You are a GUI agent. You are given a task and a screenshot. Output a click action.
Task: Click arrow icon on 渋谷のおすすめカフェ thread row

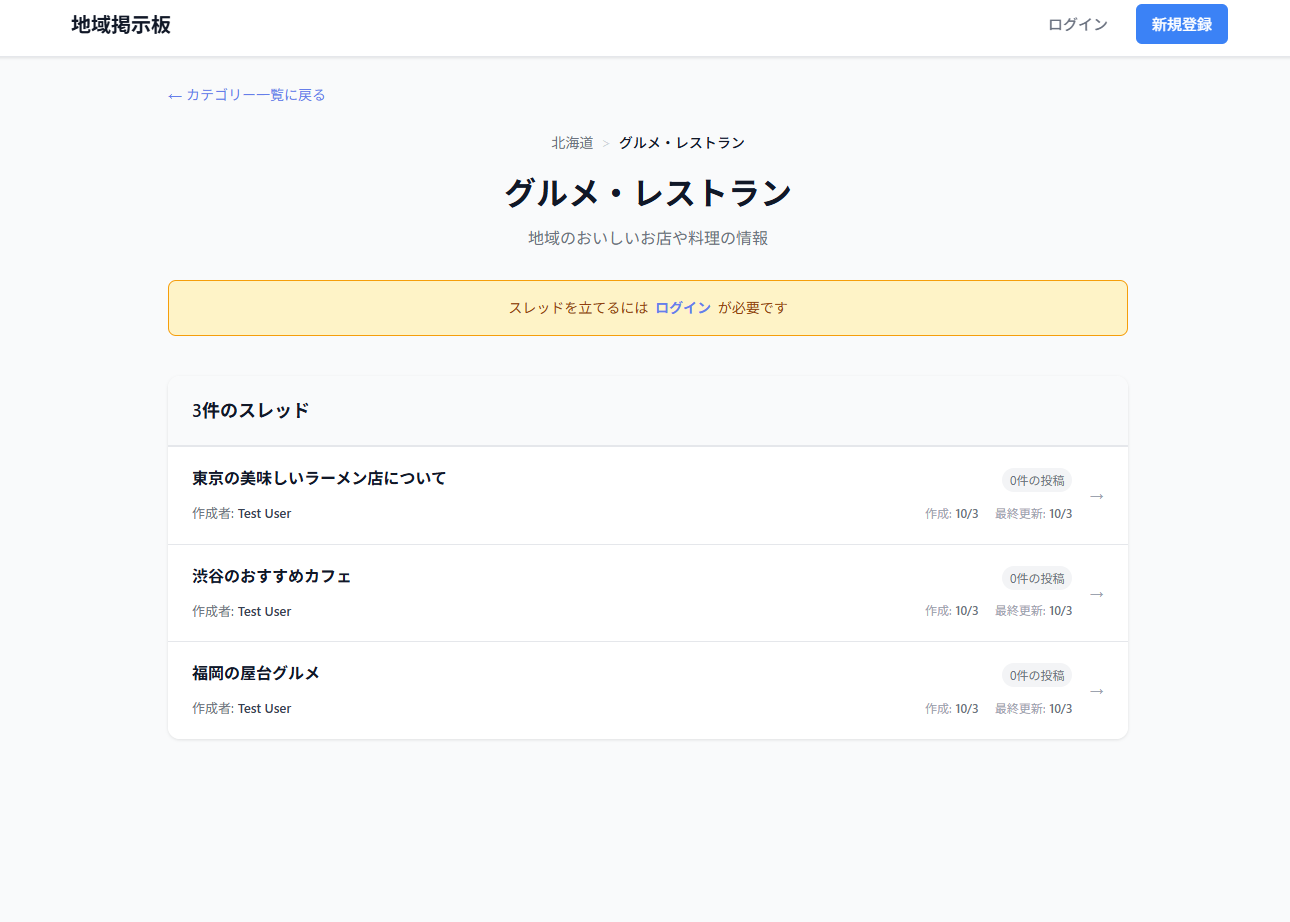pyautogui.click(x=1096, y=594)
